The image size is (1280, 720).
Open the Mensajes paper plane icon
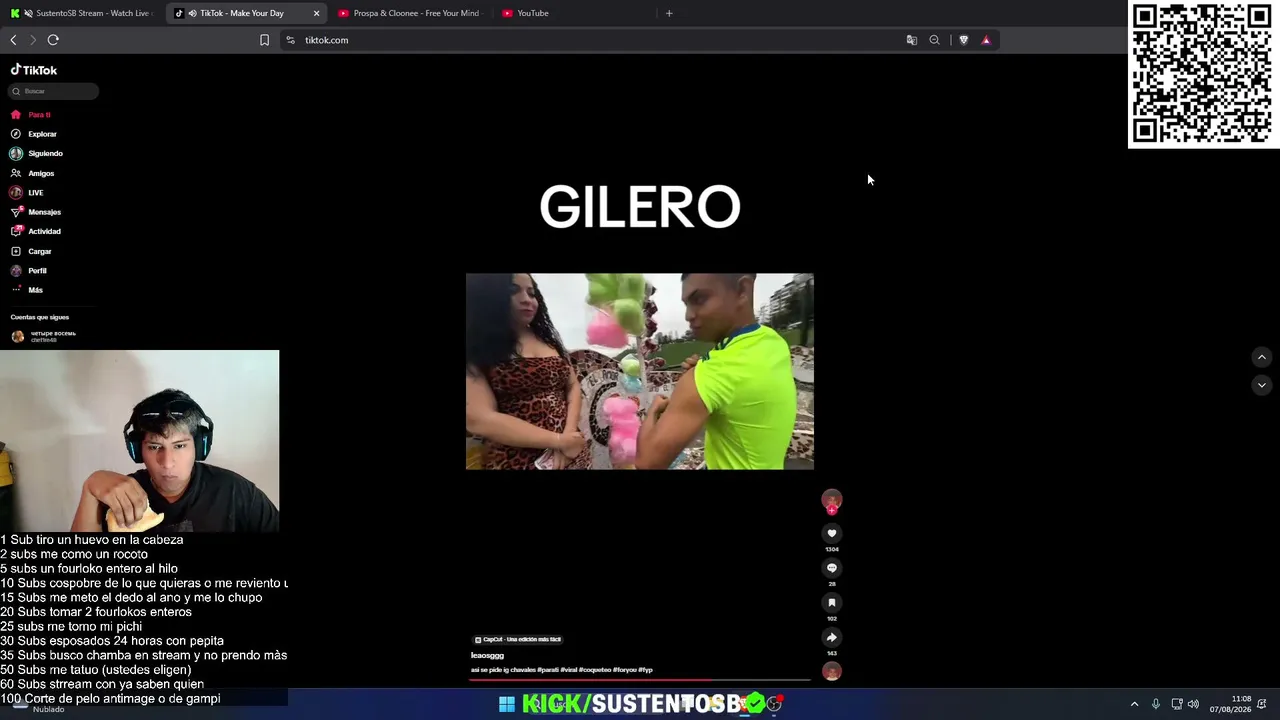coord(16,212)
